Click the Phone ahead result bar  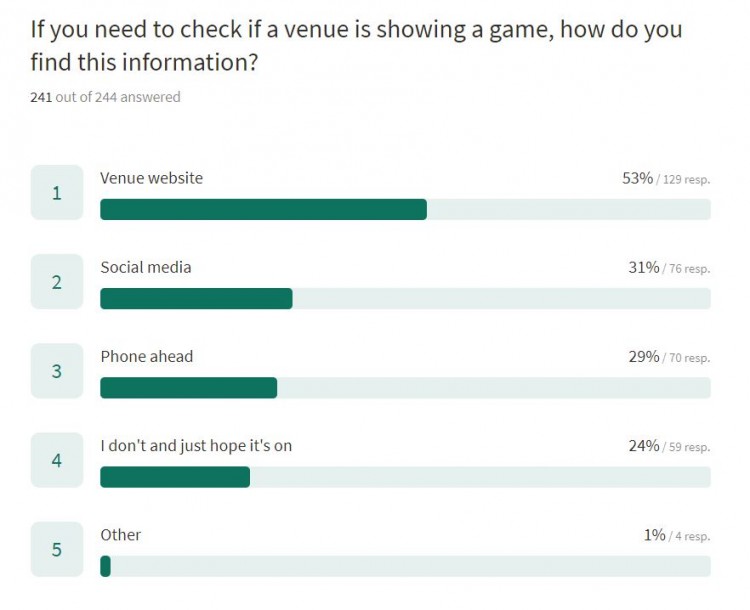click(x=405, y=388)
